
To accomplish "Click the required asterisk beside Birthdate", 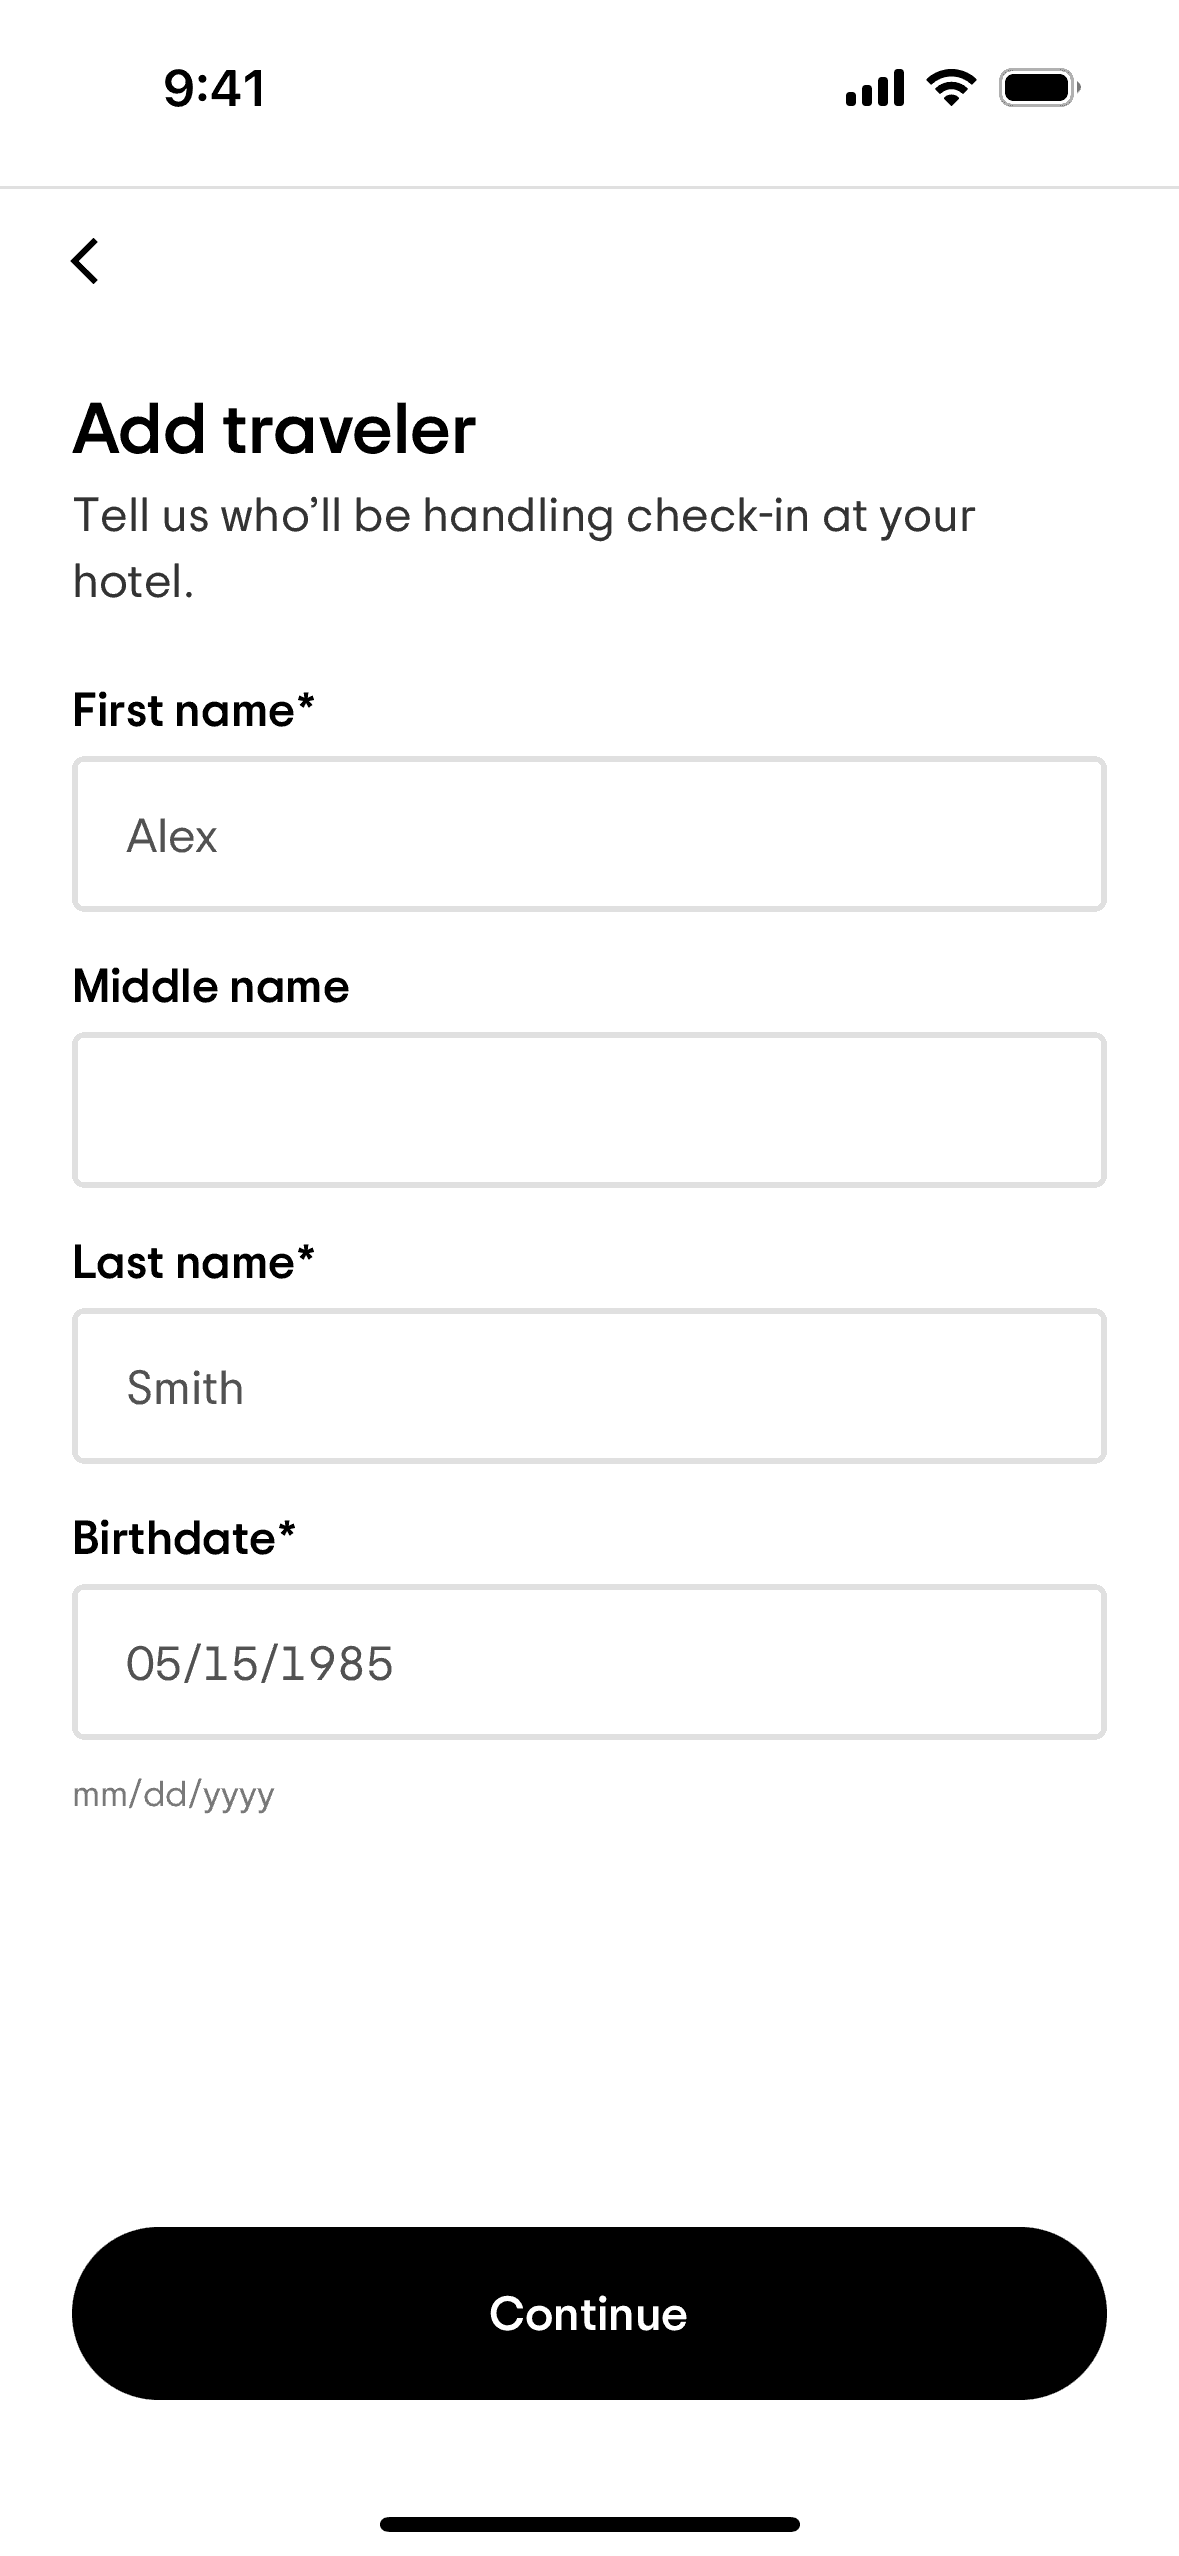I will 287,1530.
